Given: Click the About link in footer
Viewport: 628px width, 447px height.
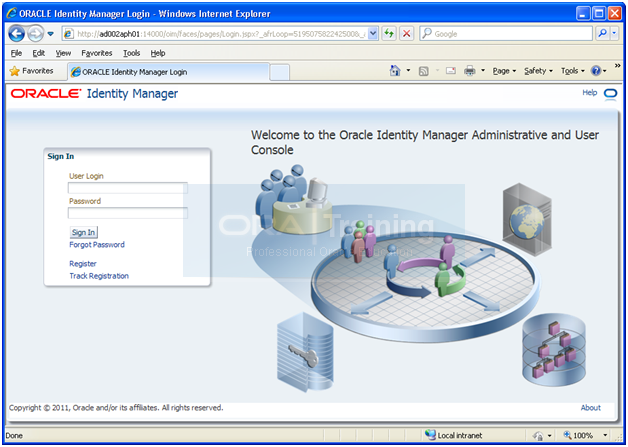Looking at the screenshot, I should (591, 408).
